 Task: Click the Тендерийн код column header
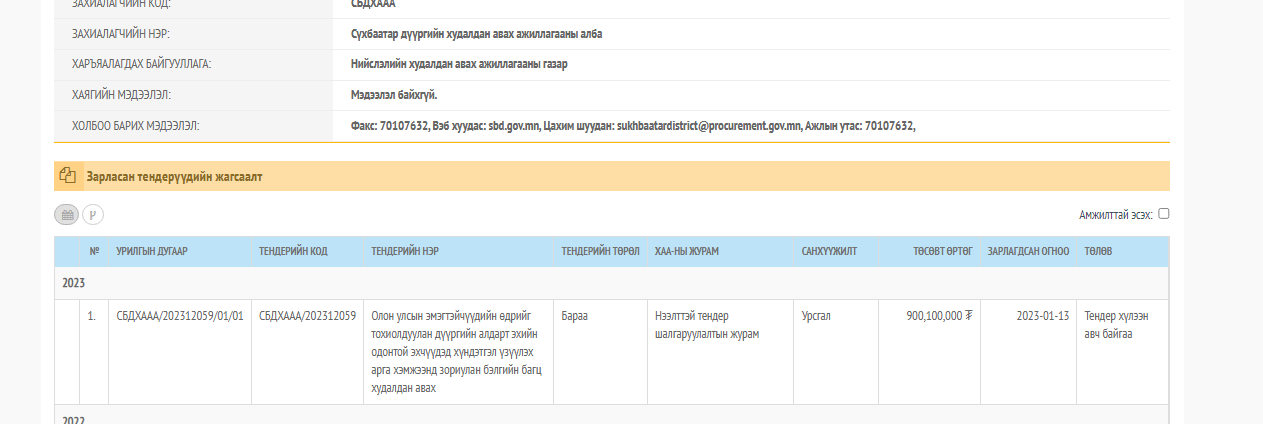point(293,251)
